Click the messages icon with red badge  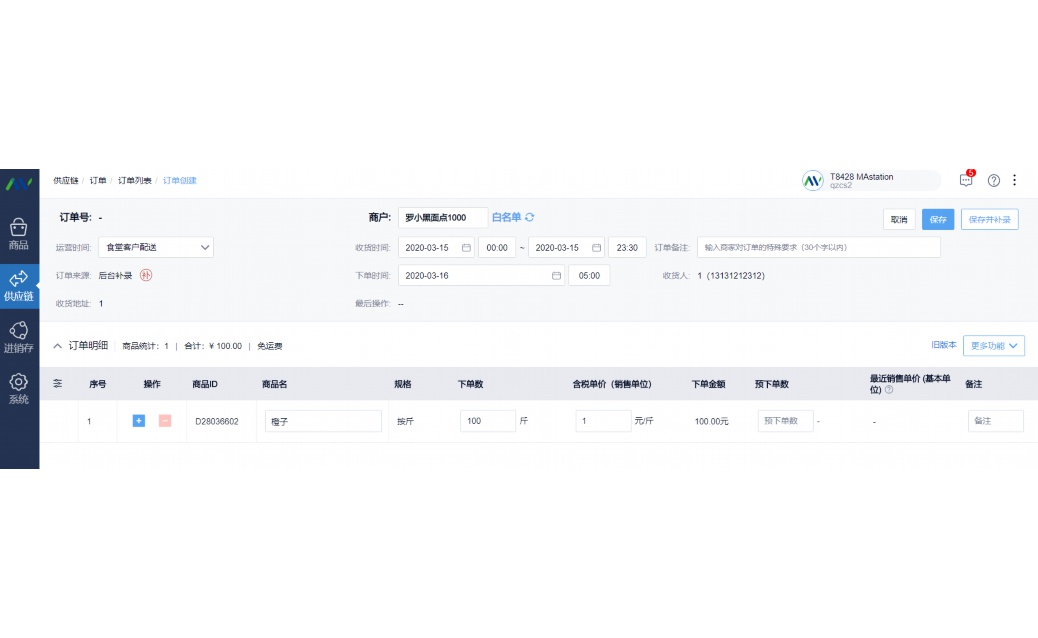pyautogui.click(x=966, y=180)
